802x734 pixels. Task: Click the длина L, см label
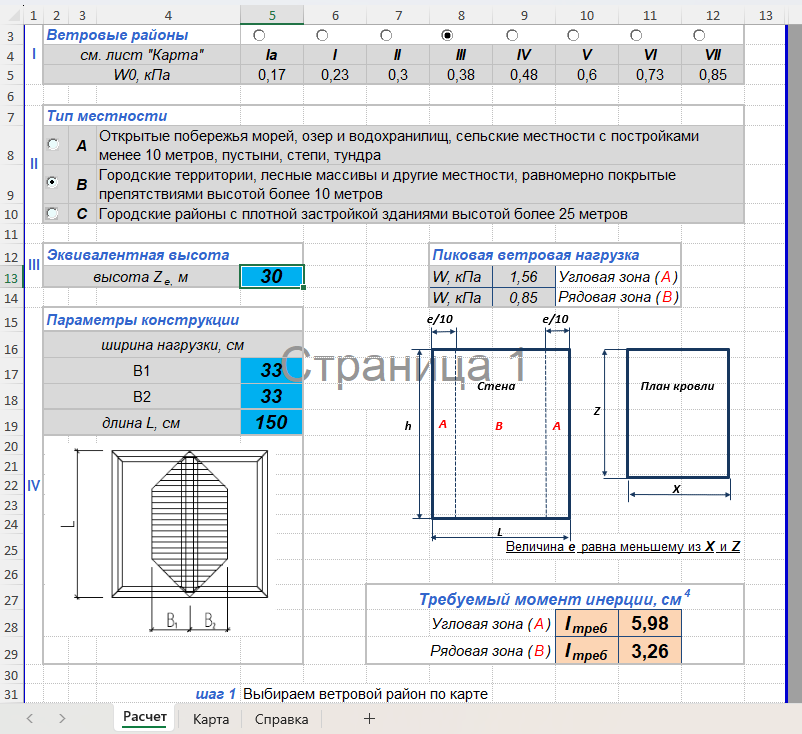tap(142, 423)
